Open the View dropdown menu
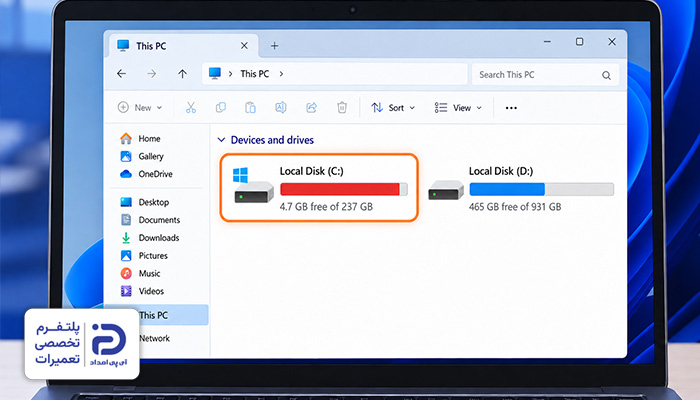 (x=458, y=108)
